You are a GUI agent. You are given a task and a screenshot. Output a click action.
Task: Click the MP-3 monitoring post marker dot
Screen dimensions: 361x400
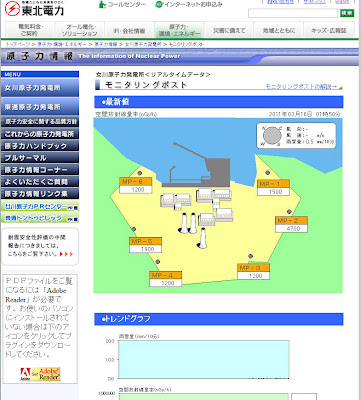[250, 256]
